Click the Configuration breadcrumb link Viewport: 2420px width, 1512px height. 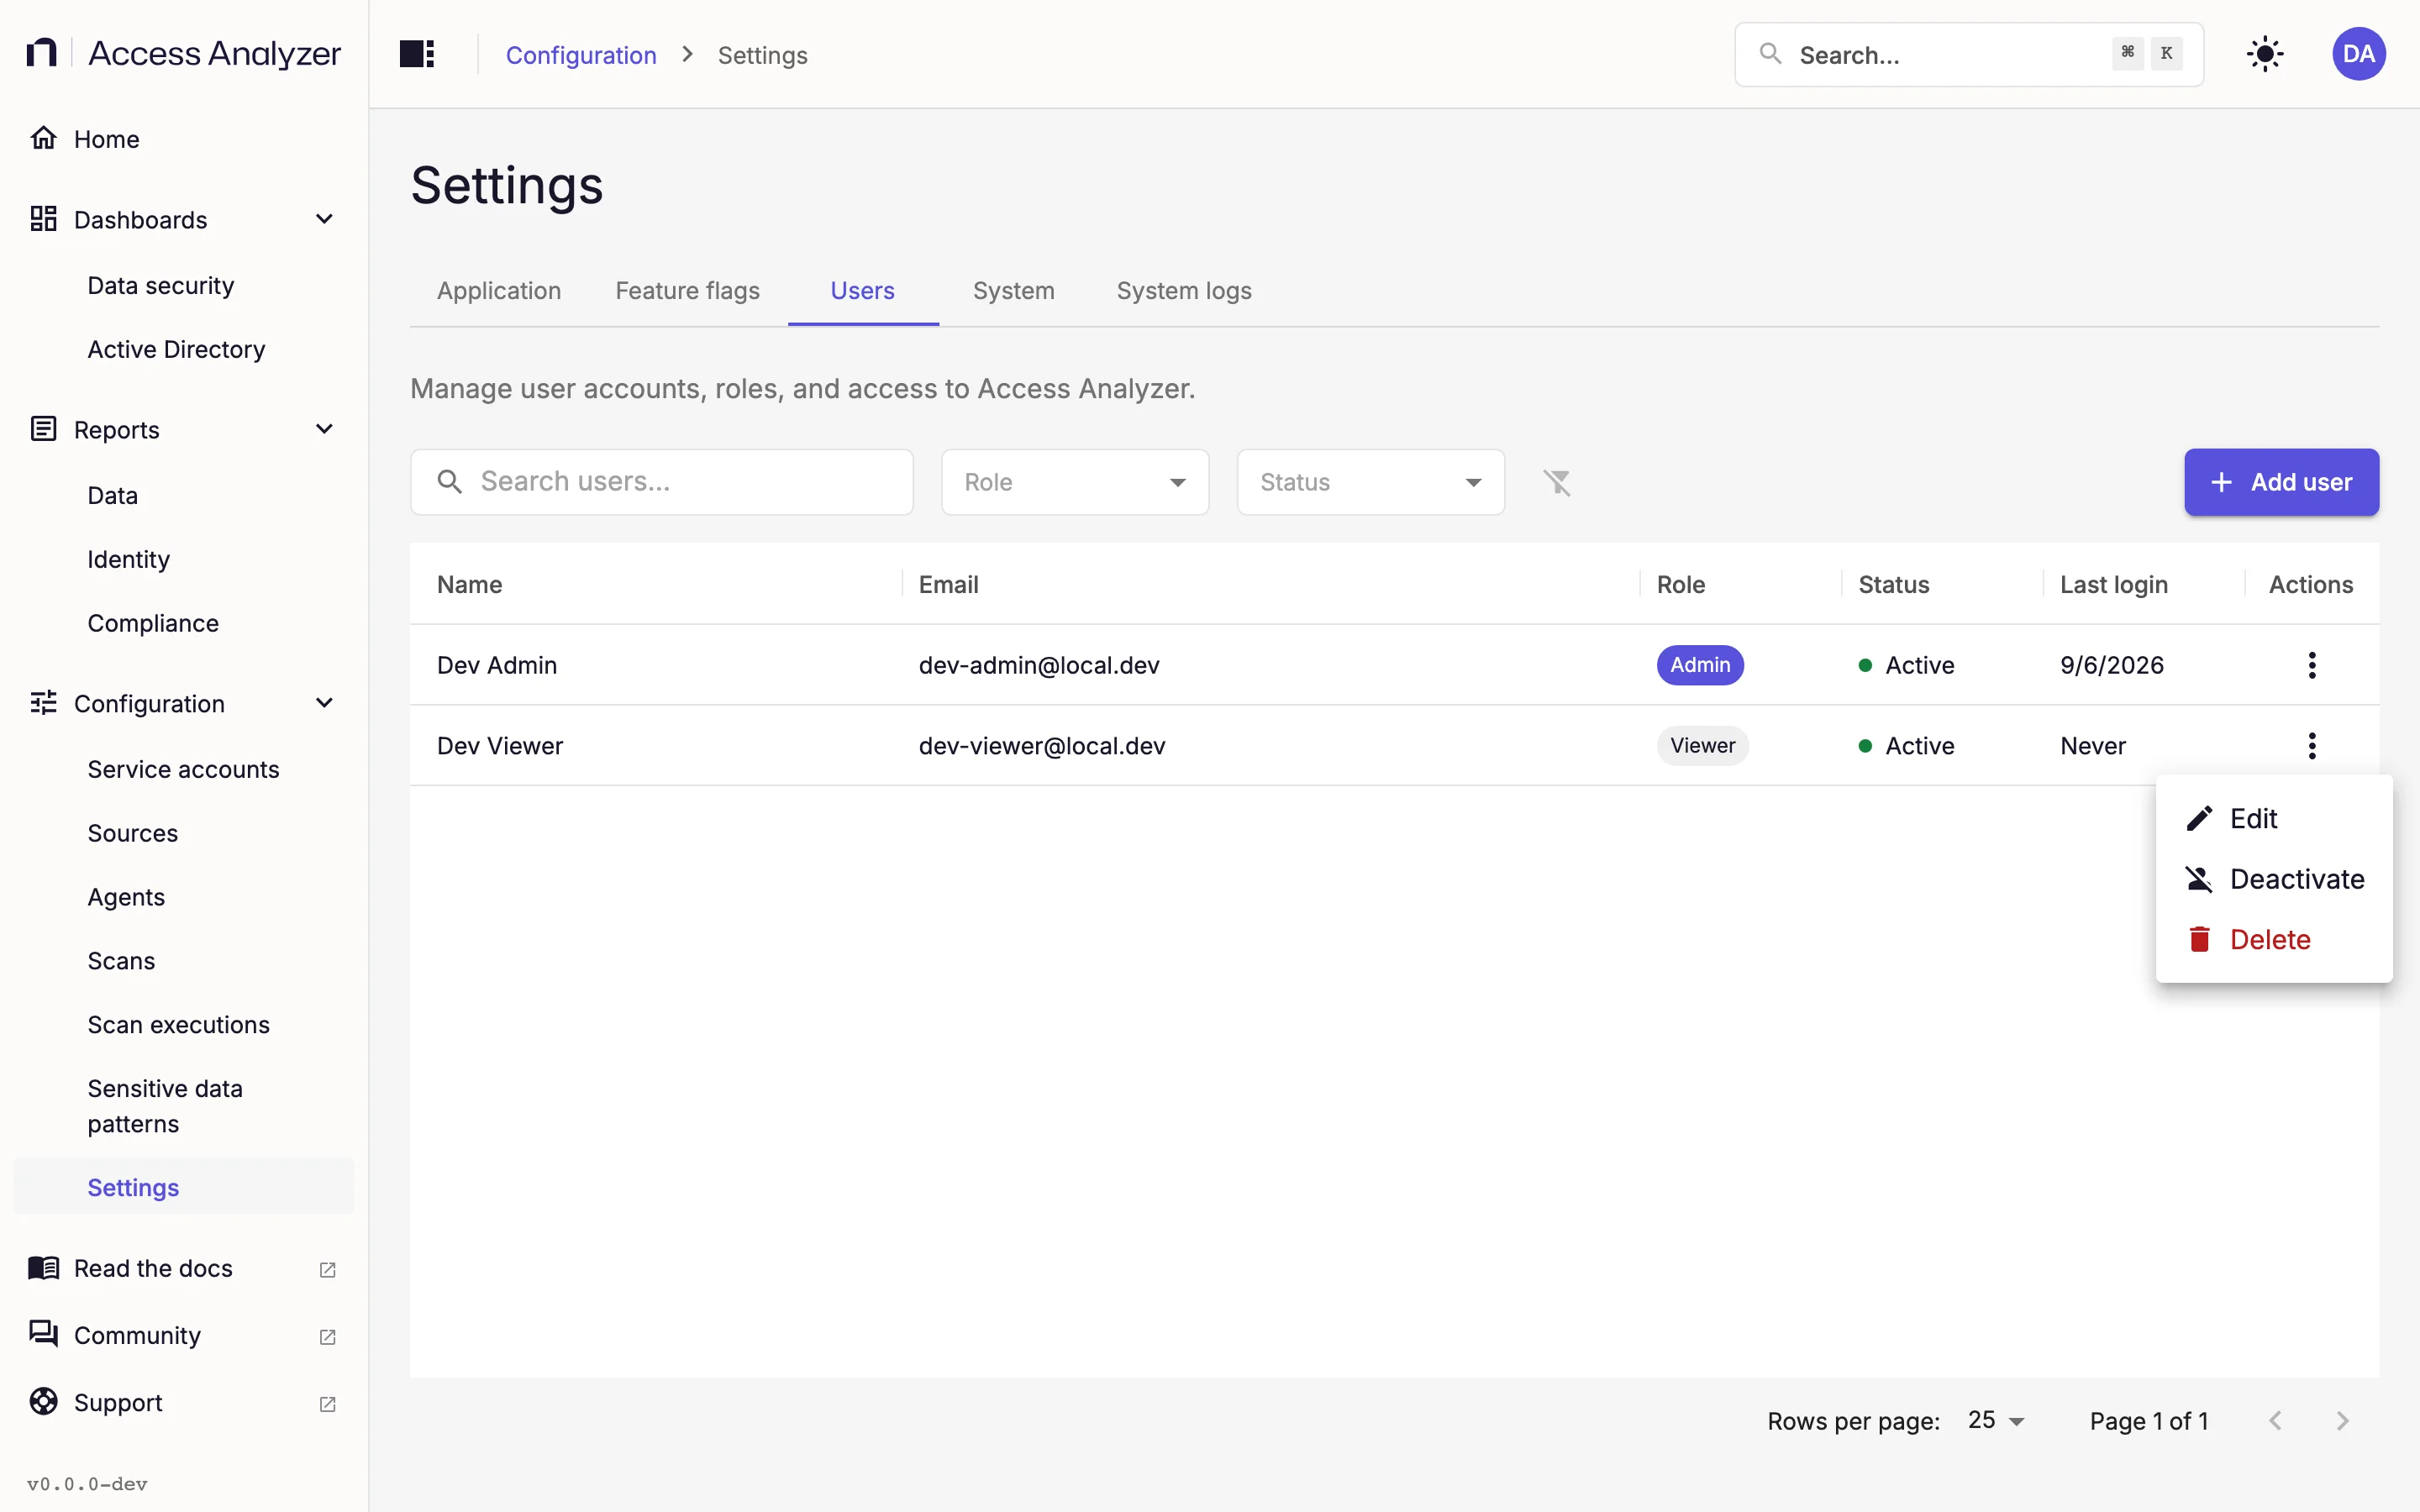coord(581,55)
